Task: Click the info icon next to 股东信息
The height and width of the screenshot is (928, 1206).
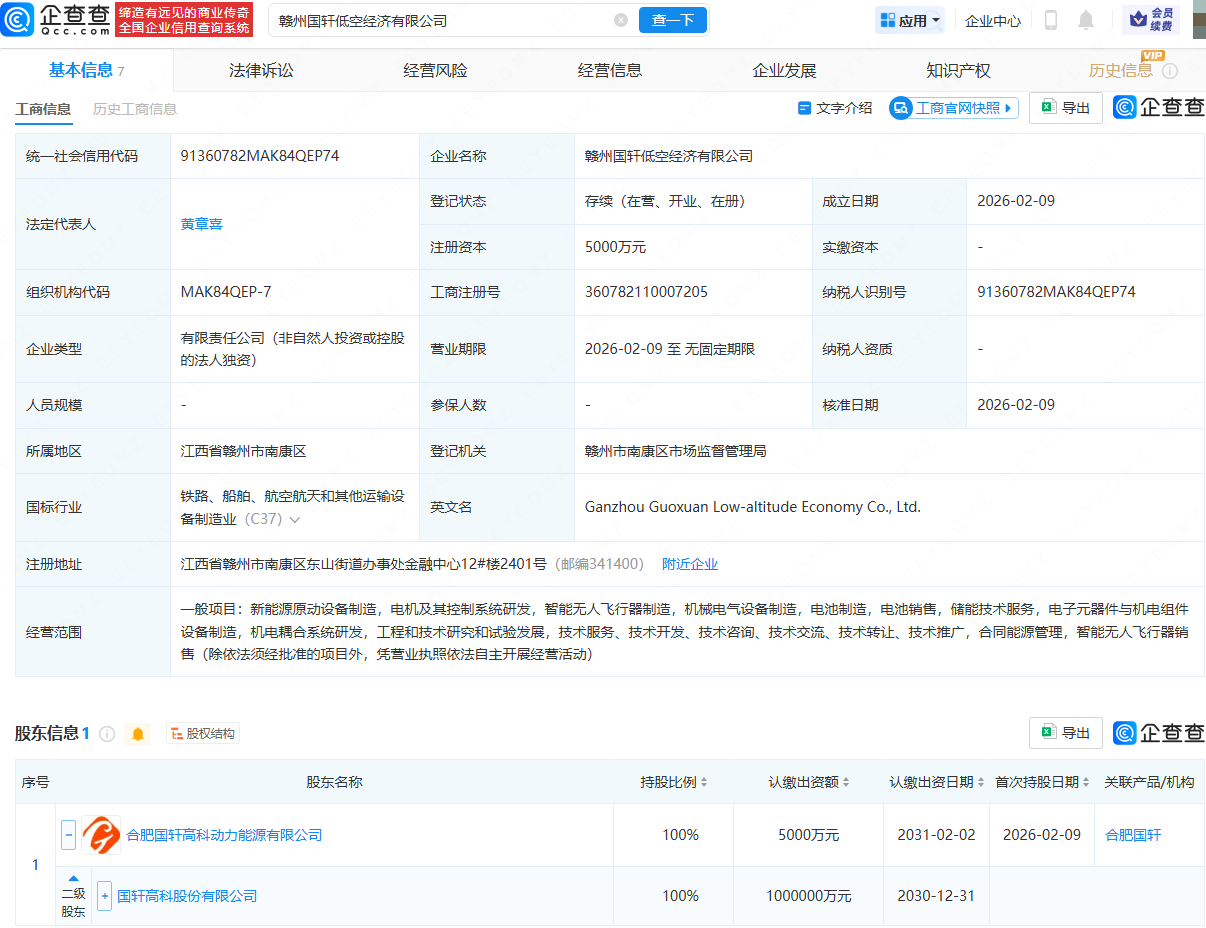Action: click(107, 733)
